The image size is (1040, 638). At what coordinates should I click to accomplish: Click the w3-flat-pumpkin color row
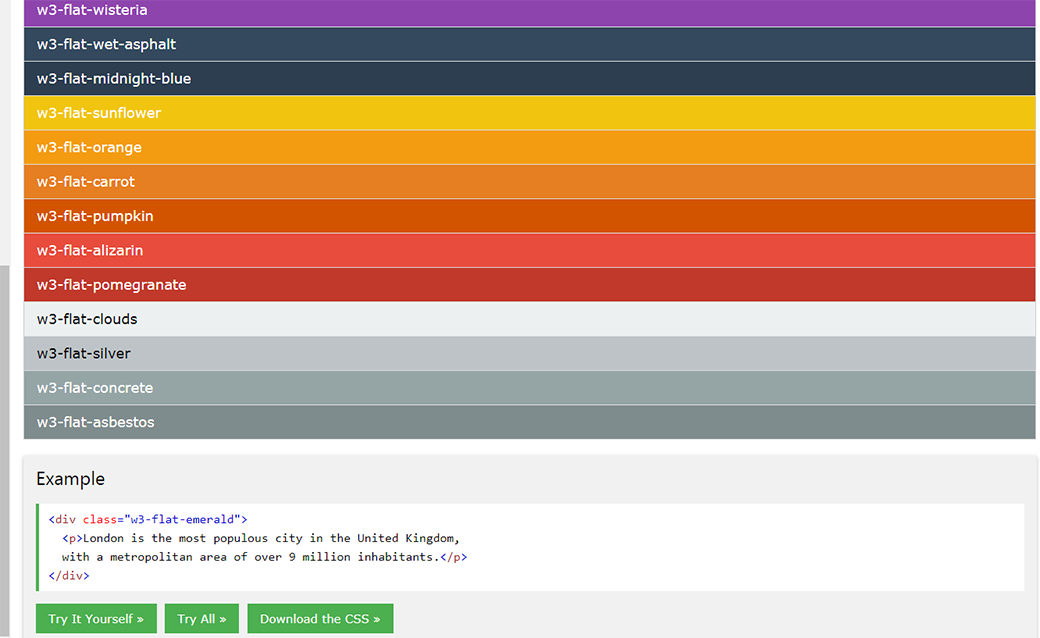pyautogui.click(x=529, y=216)
